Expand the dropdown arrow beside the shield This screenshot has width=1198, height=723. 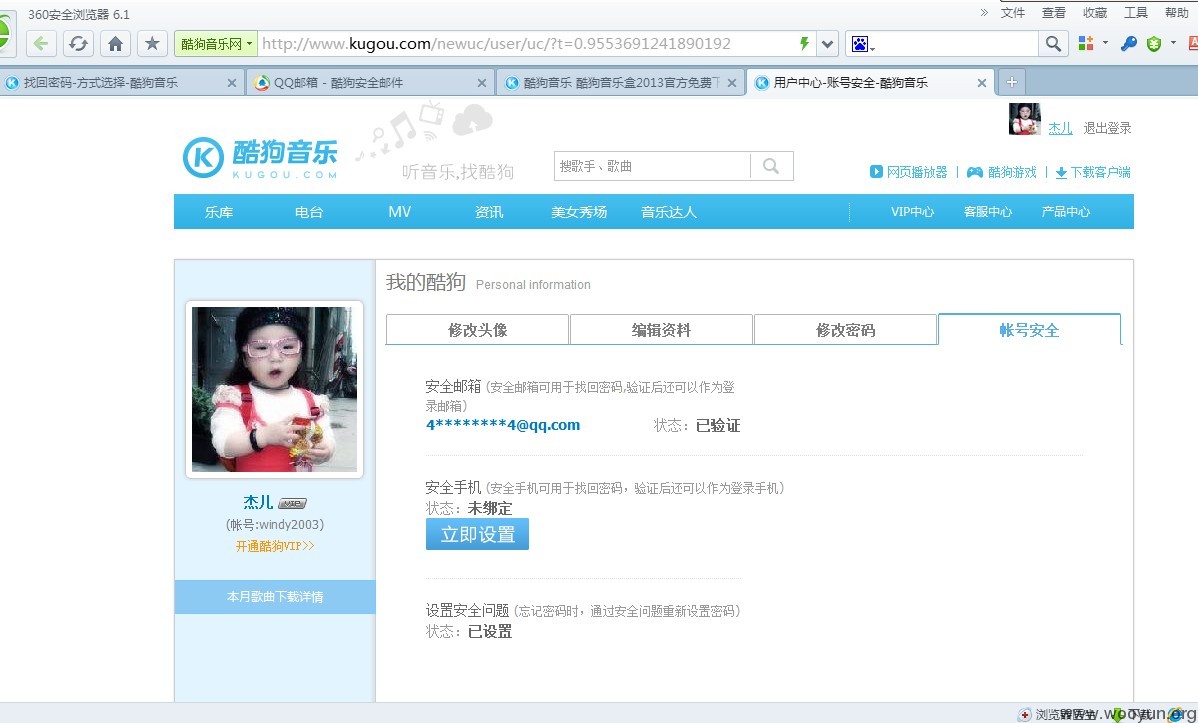click(x=1174, y=43)
